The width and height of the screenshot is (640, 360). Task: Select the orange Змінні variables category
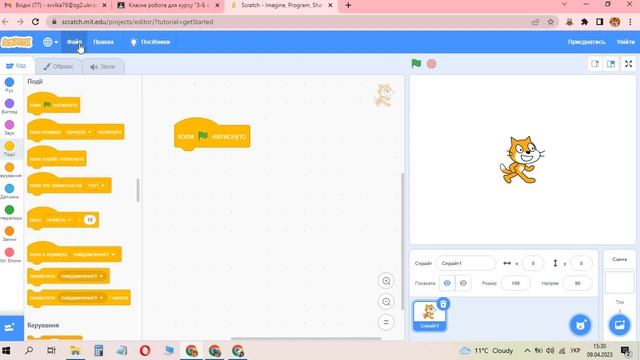(9, 234)
